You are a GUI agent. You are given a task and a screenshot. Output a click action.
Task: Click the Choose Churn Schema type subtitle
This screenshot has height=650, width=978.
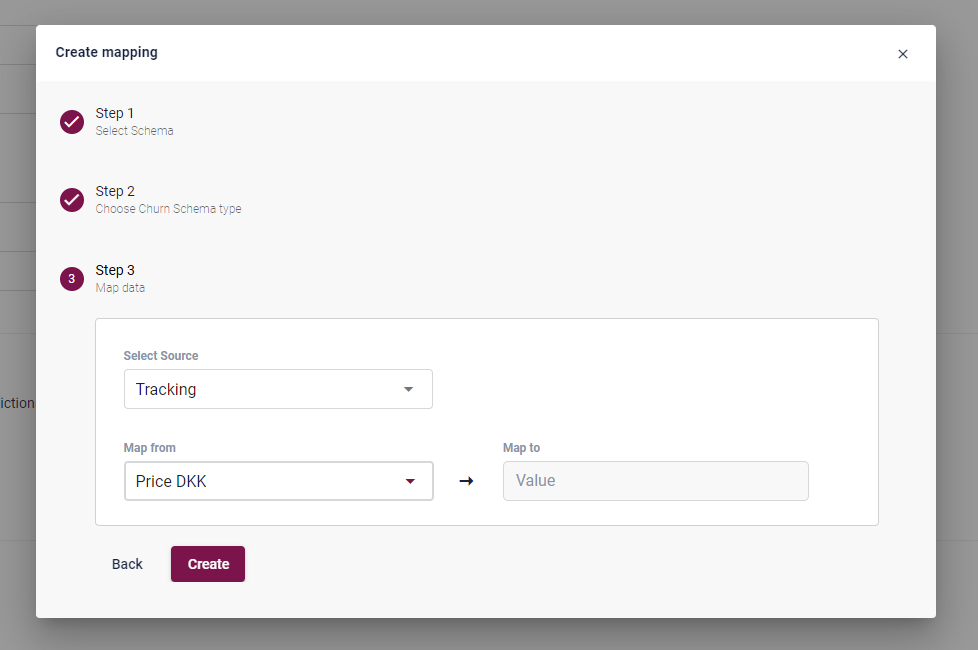pos(168,209)
